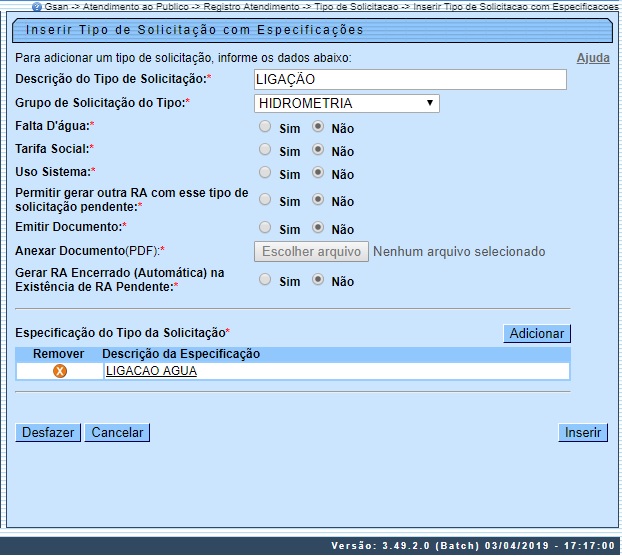This screenshot has height=556, width=622.
Task: Open the Ajuda help link
Action: click(593, 58)
